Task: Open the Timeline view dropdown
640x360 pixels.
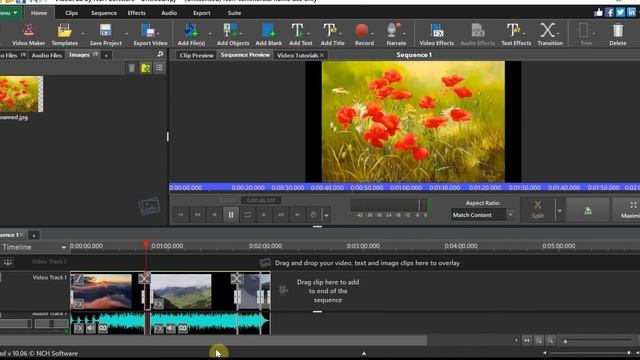Action: [63, 247]
